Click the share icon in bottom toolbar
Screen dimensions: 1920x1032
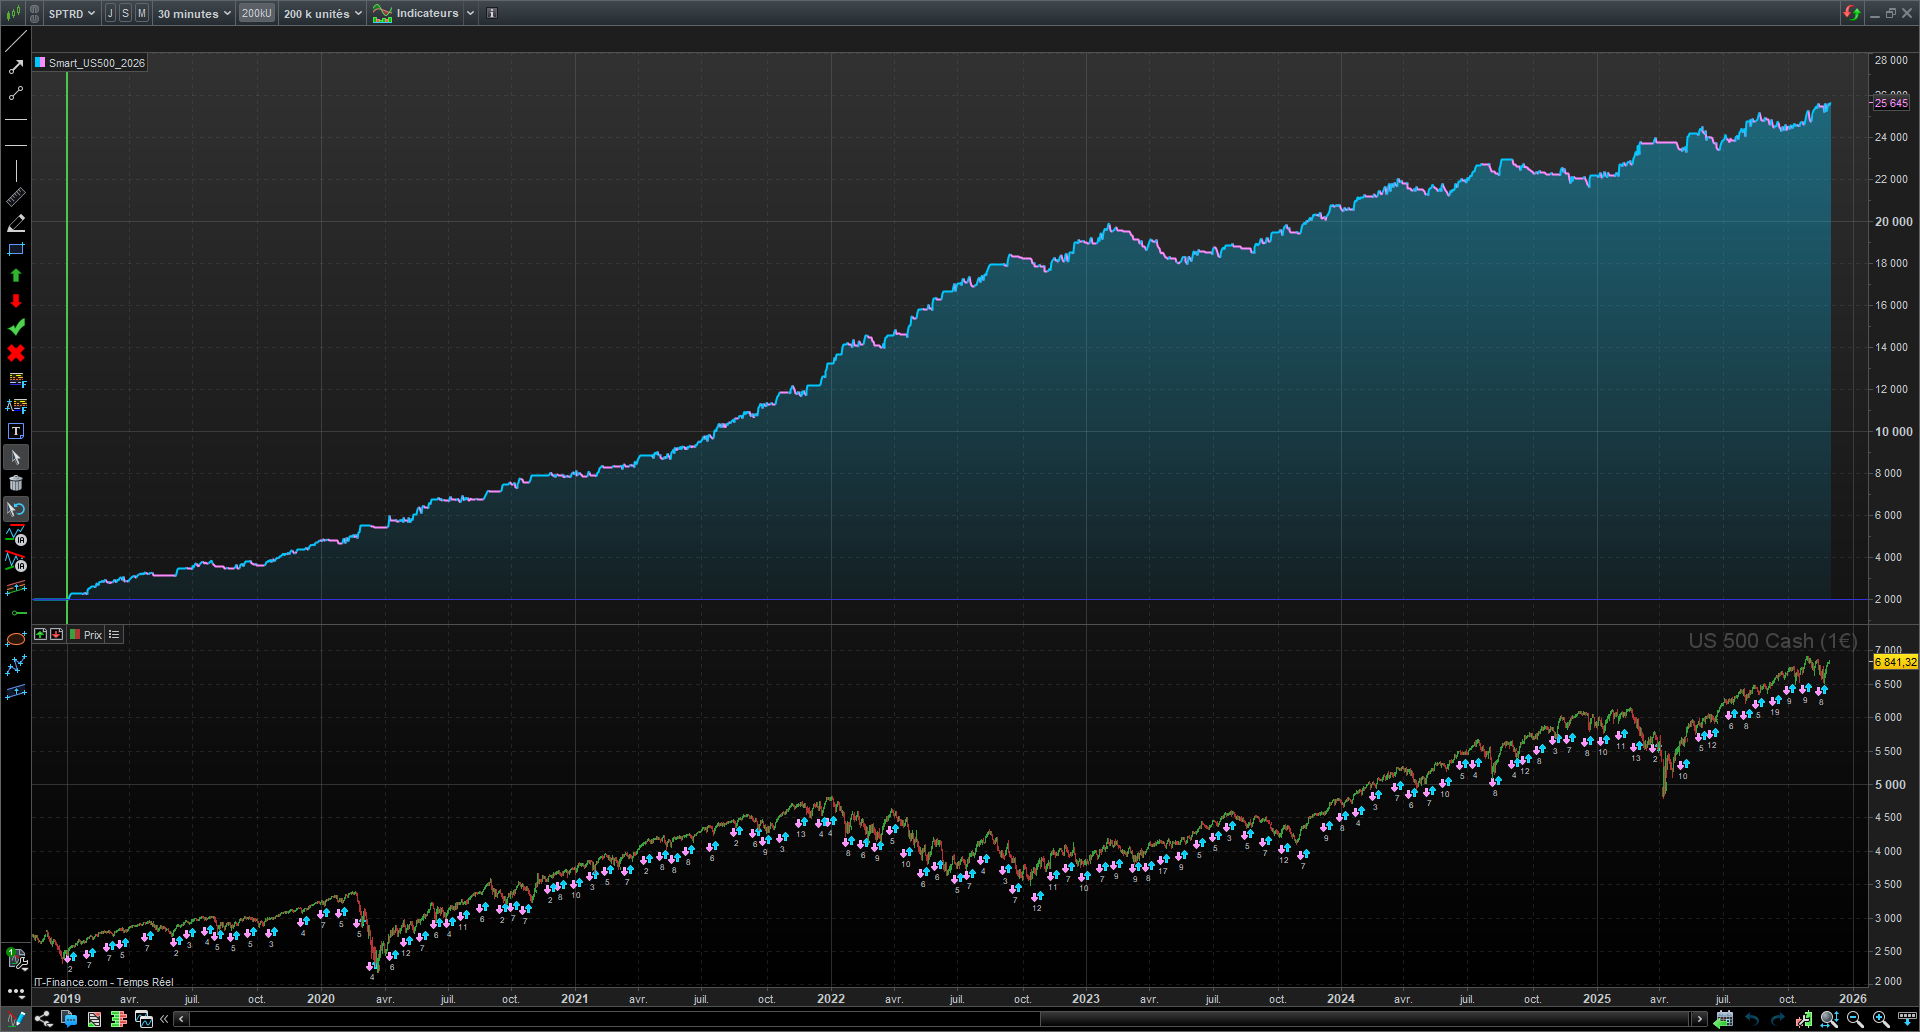(43, 1019)
